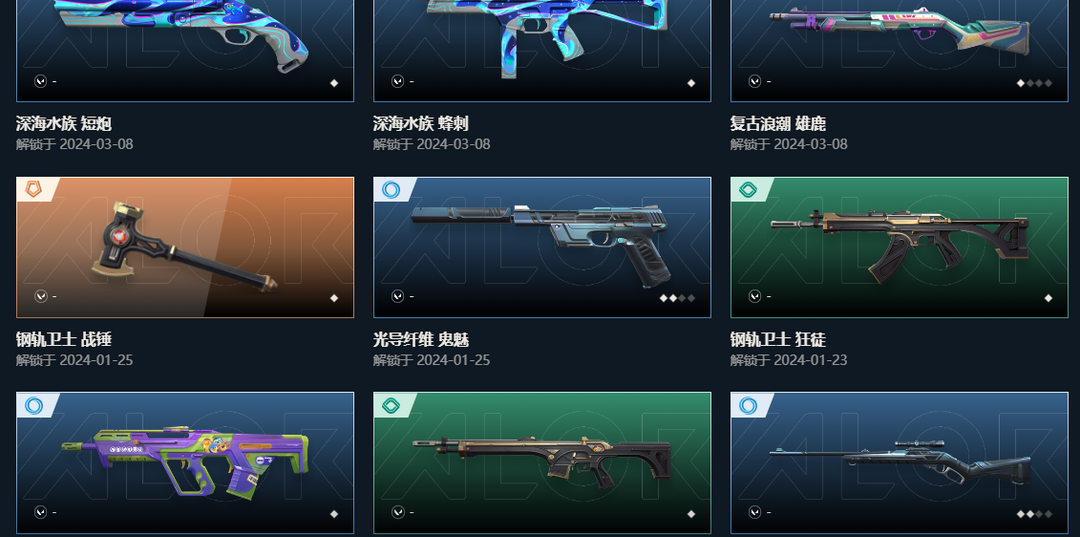Open the 钢轨卫士 狂徒 rifle skin thumbnail
The height and width of the screenshot is (537, 1080).
[x=900, y=248]
